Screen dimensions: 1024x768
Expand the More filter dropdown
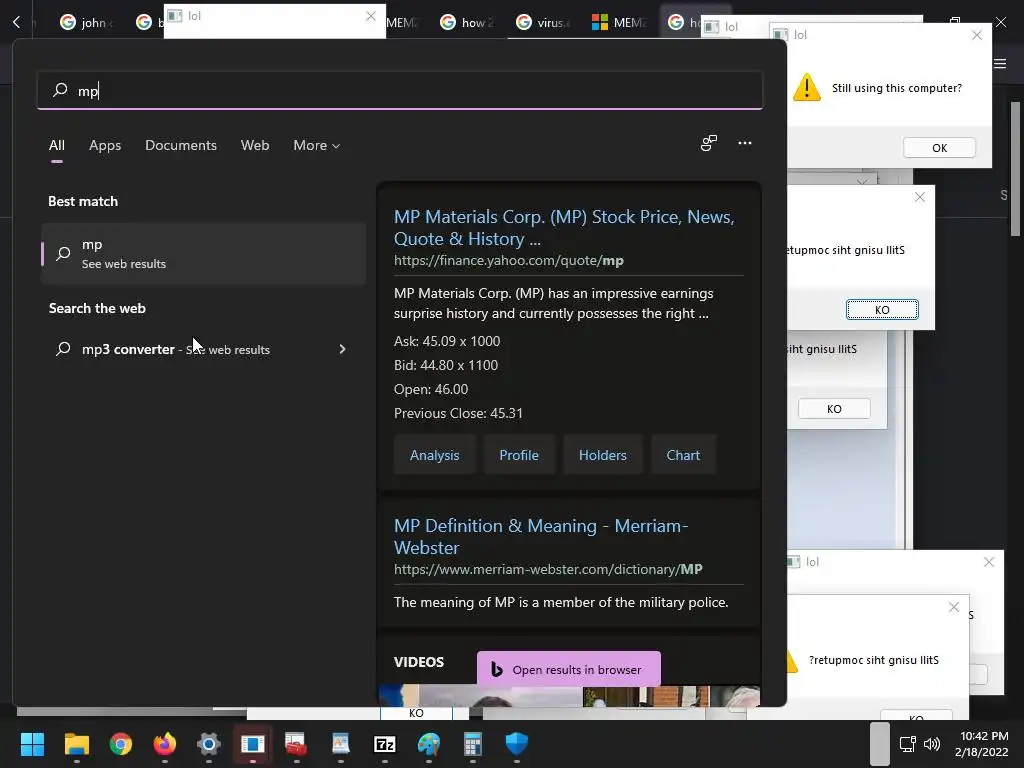(x=317, y=145)
